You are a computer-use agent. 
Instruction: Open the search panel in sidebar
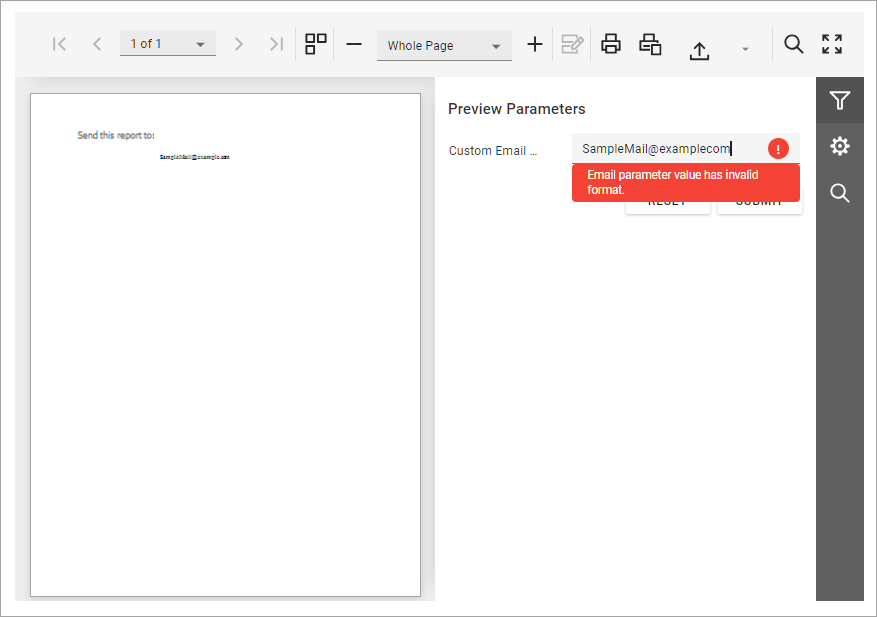[x=840, y=193]
